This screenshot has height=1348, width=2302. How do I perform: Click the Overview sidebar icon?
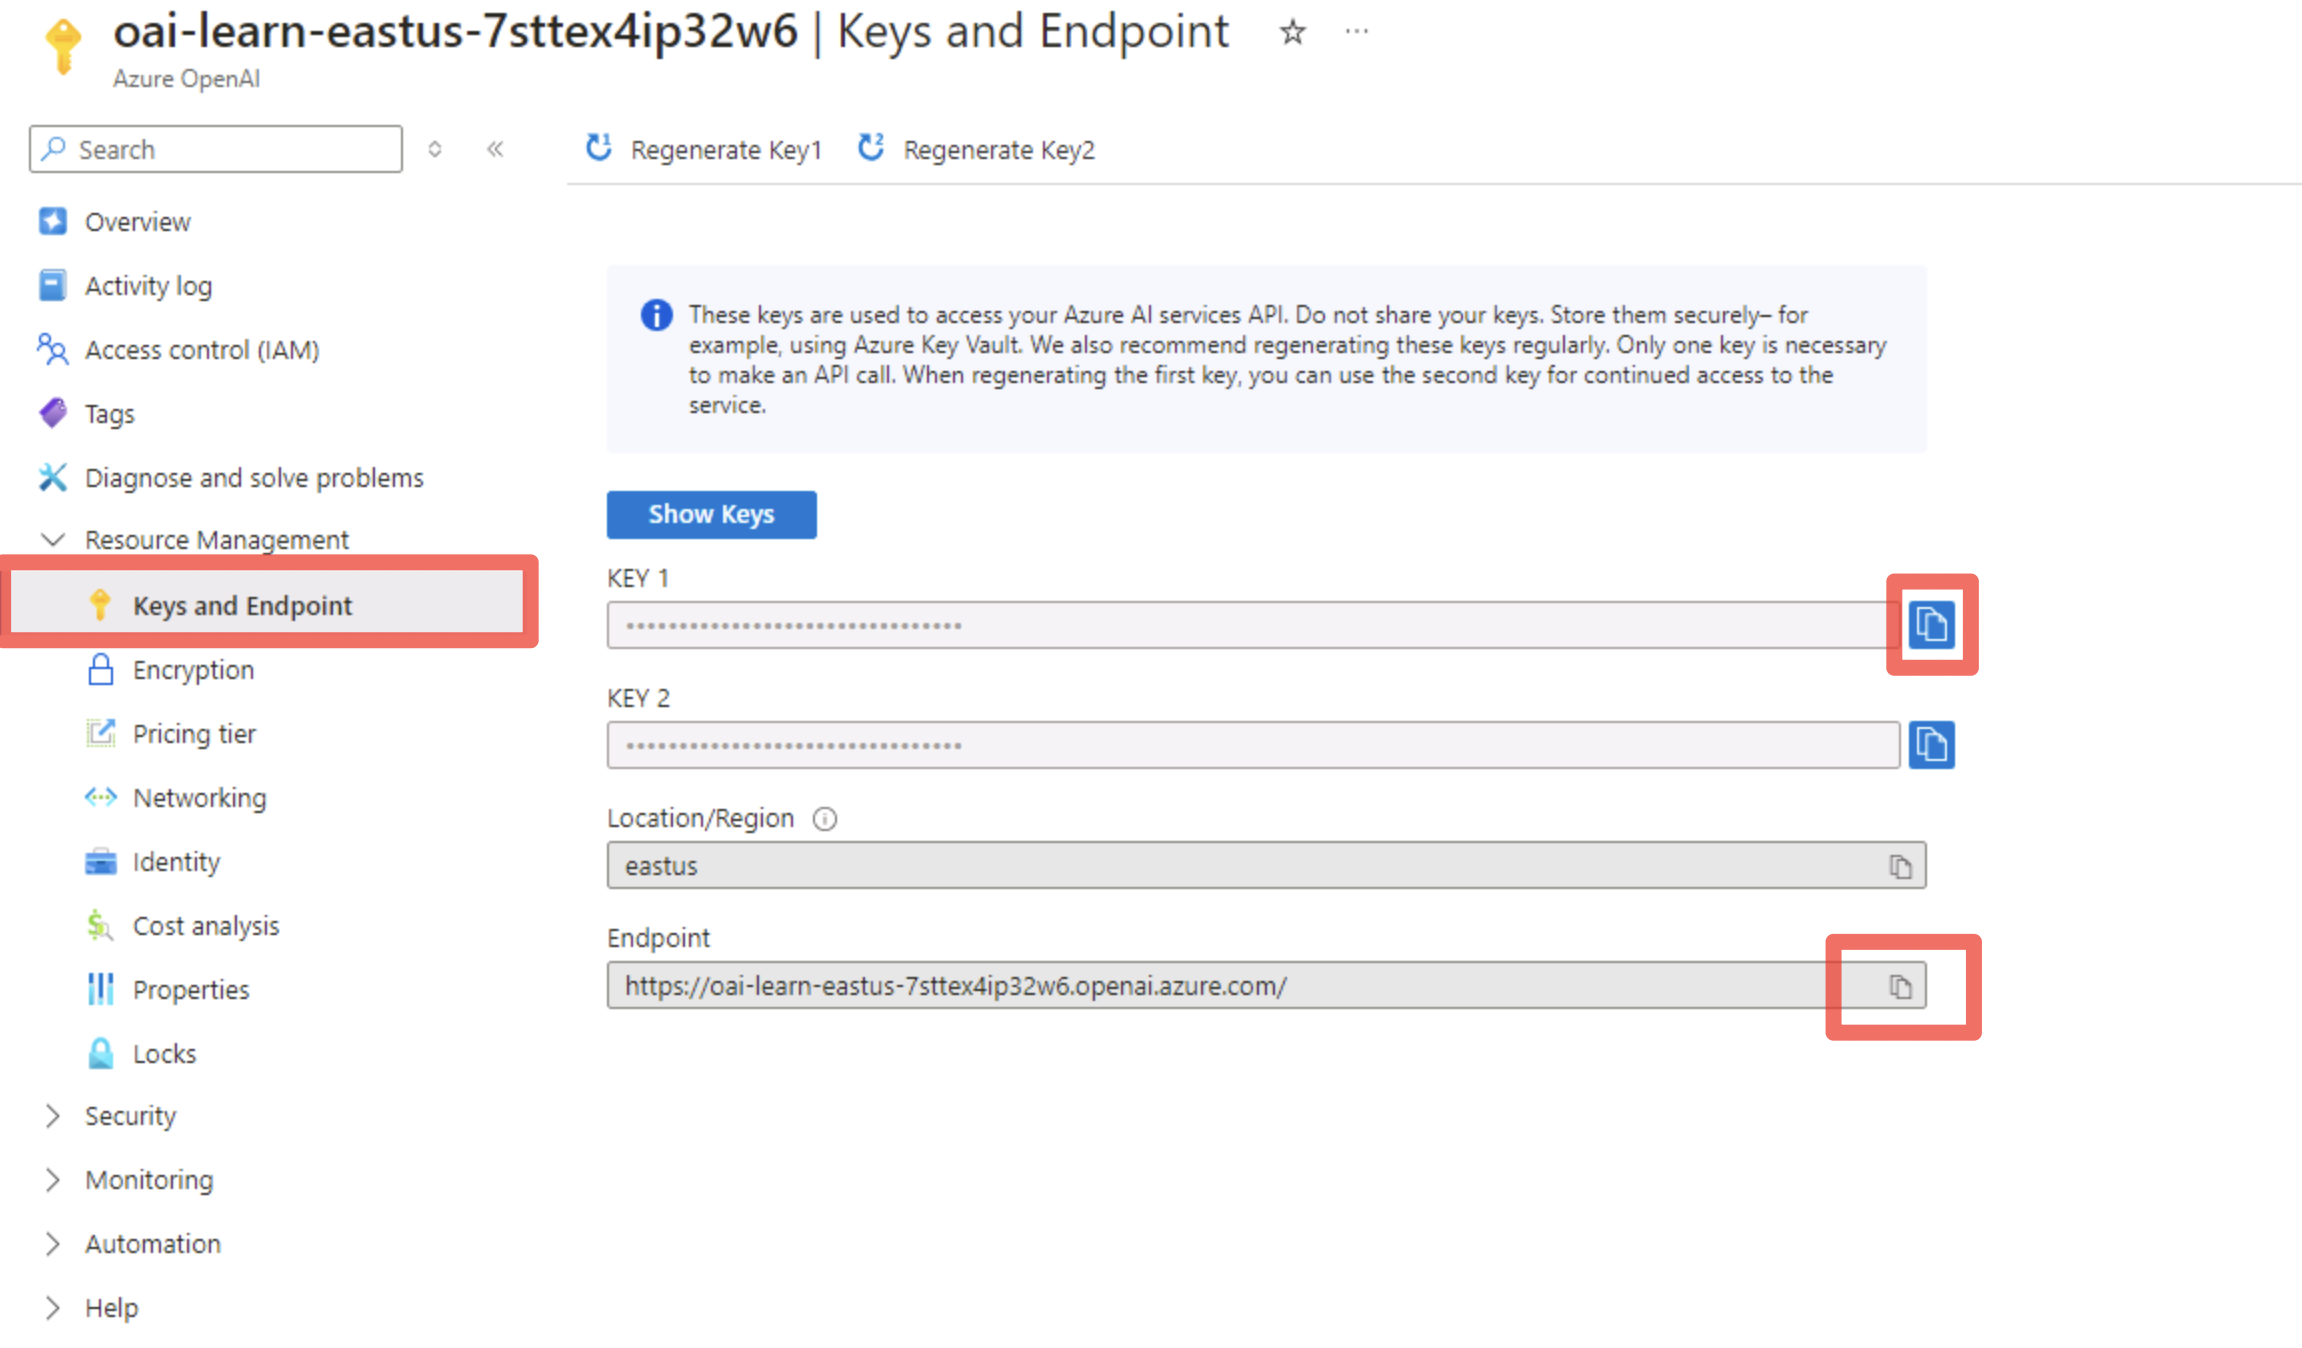[52, 221]
